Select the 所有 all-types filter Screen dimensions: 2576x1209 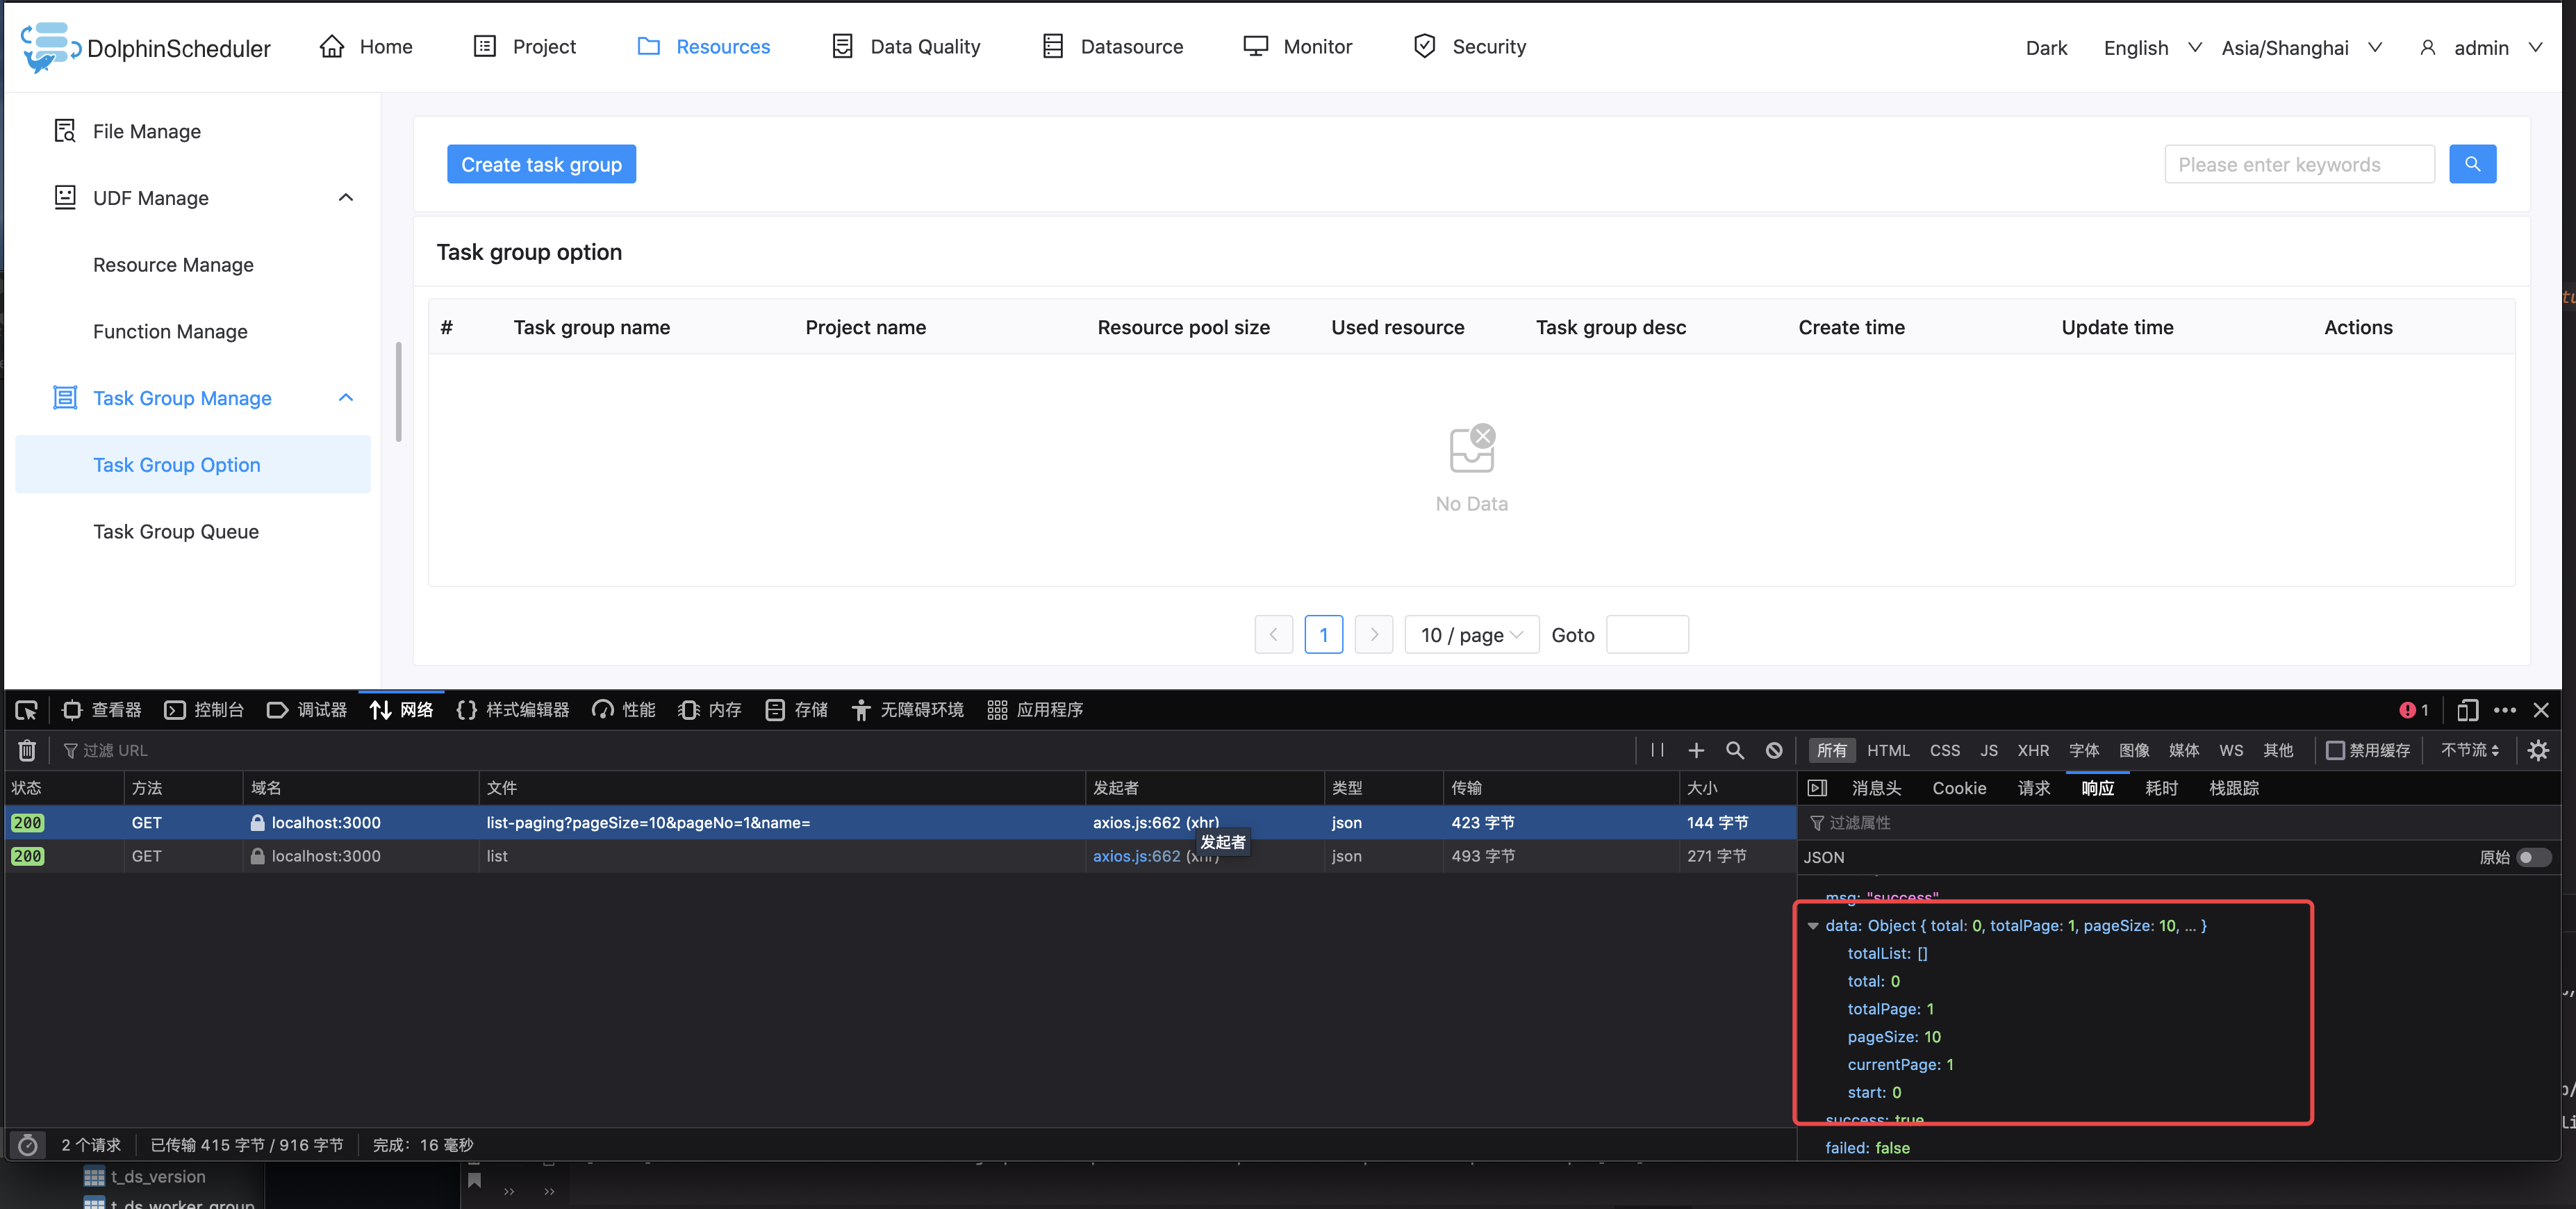(x=1831, y=750)
